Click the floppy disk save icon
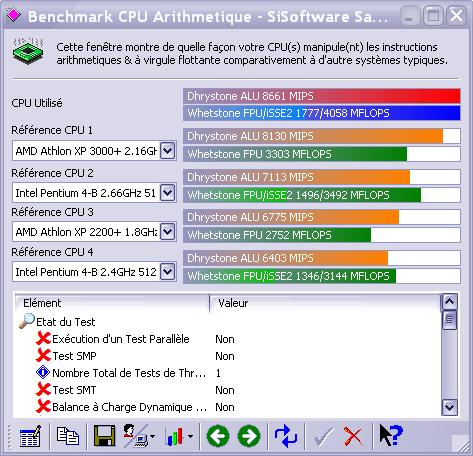The image size is (473, 456). click(104, 436)
